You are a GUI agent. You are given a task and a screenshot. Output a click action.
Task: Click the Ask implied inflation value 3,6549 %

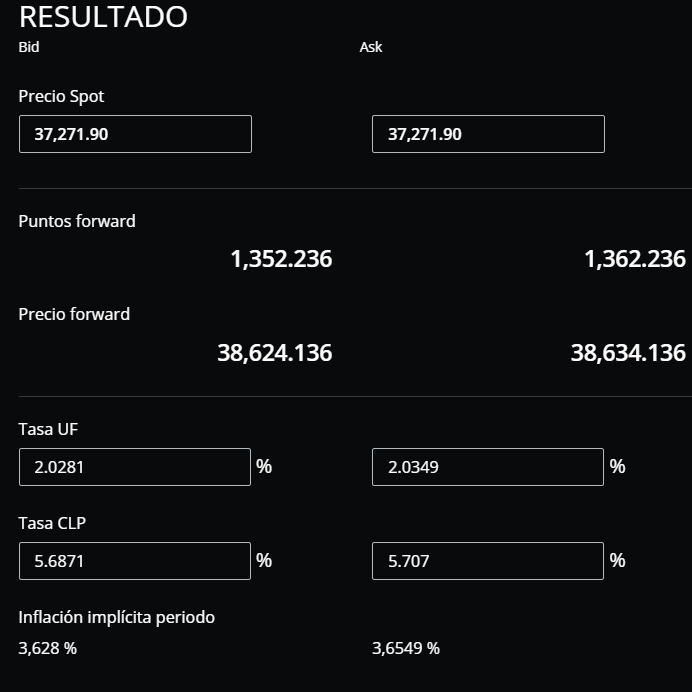(x=406, y=648)
